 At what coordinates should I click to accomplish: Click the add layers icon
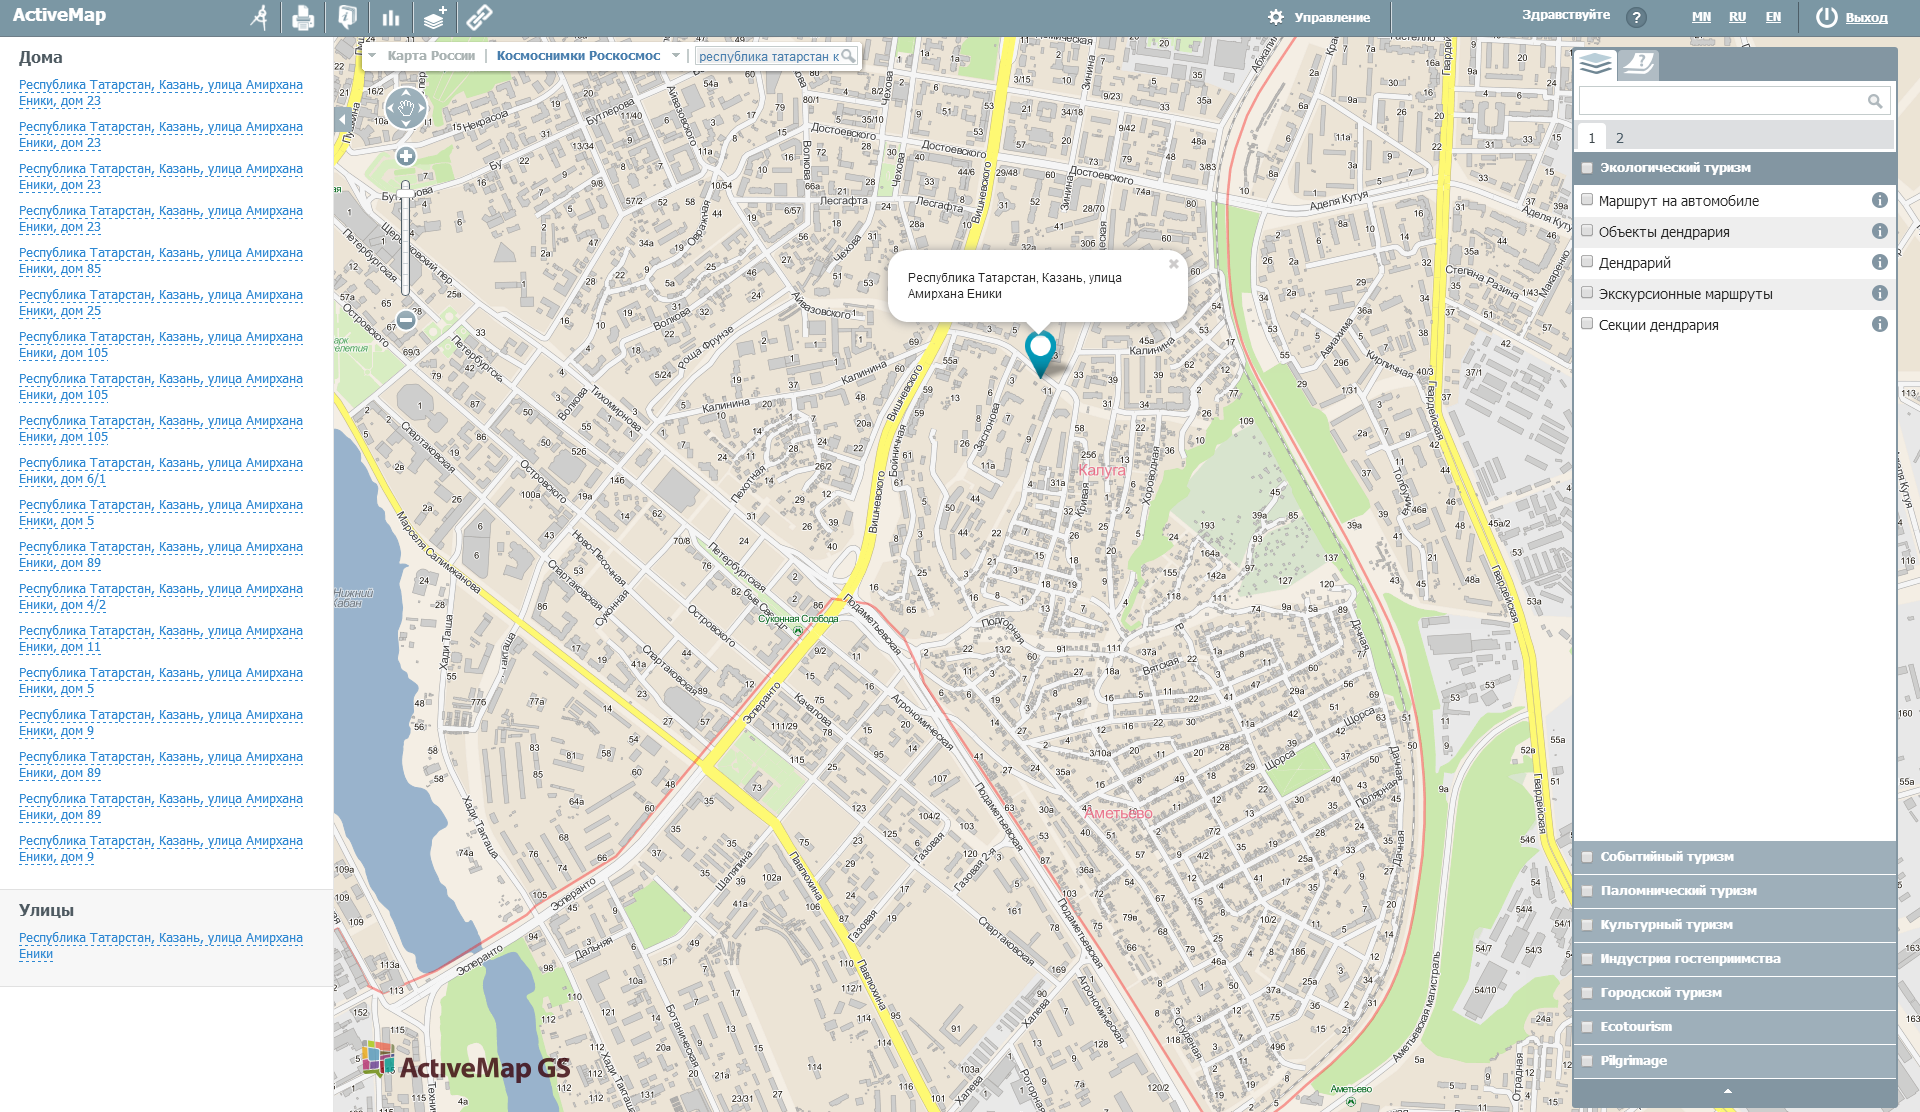(435, 16)
